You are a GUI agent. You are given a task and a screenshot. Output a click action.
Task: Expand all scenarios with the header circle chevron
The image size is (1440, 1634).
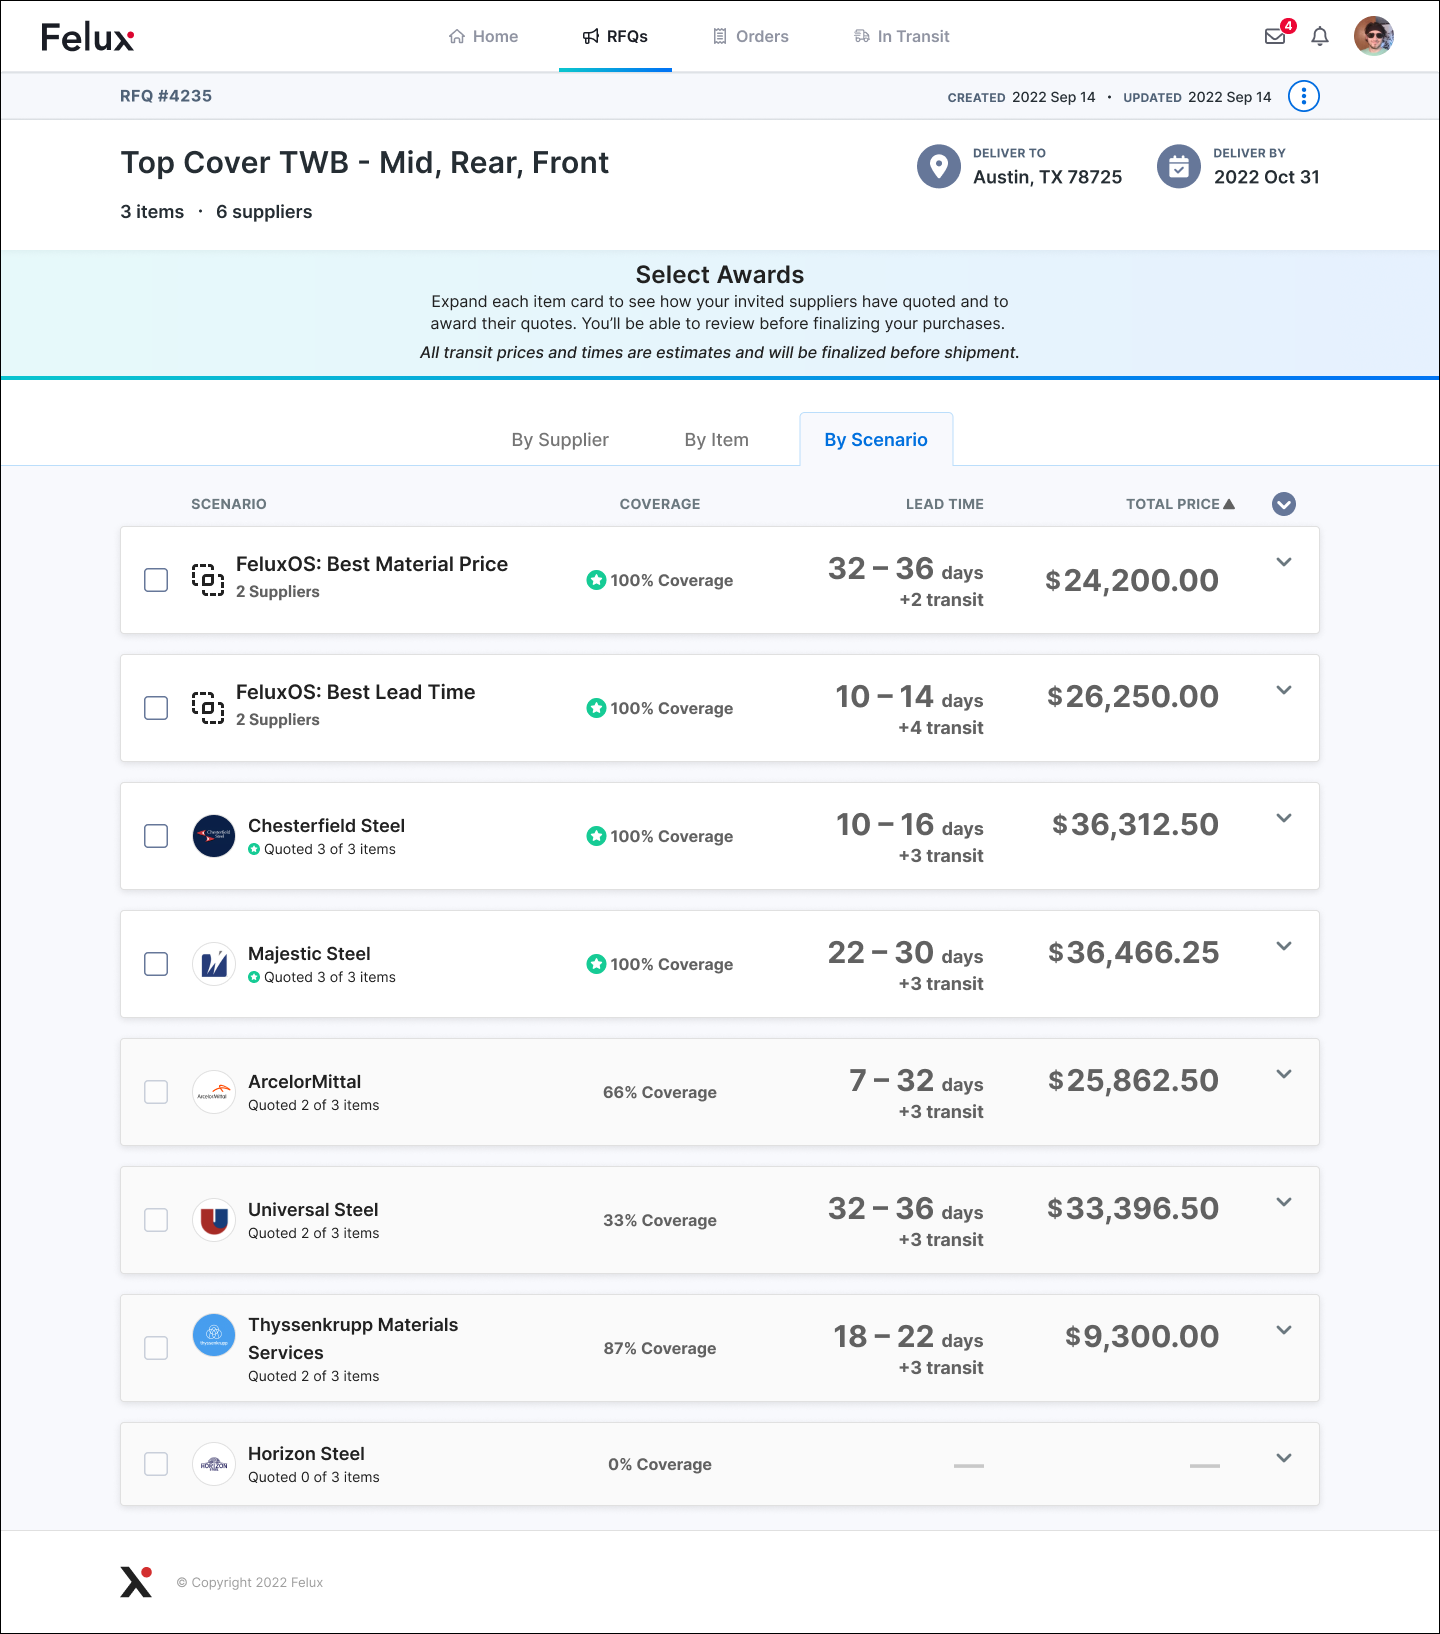tap(1284, 504)
